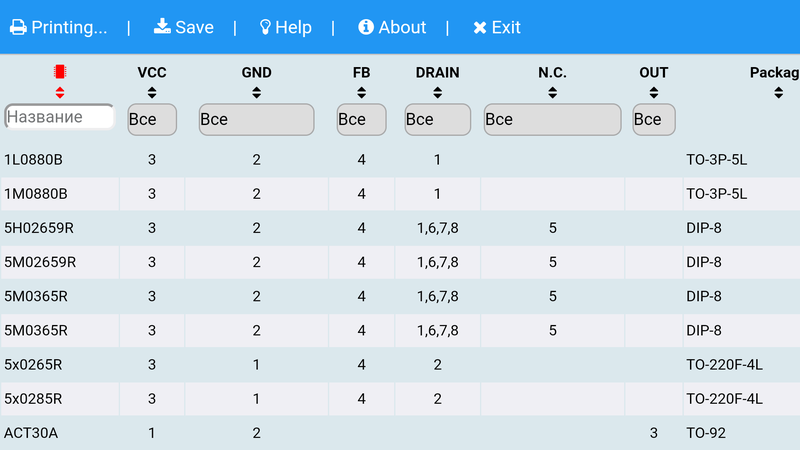Sort the Package column with its arrows

click(x=778, y=93)
